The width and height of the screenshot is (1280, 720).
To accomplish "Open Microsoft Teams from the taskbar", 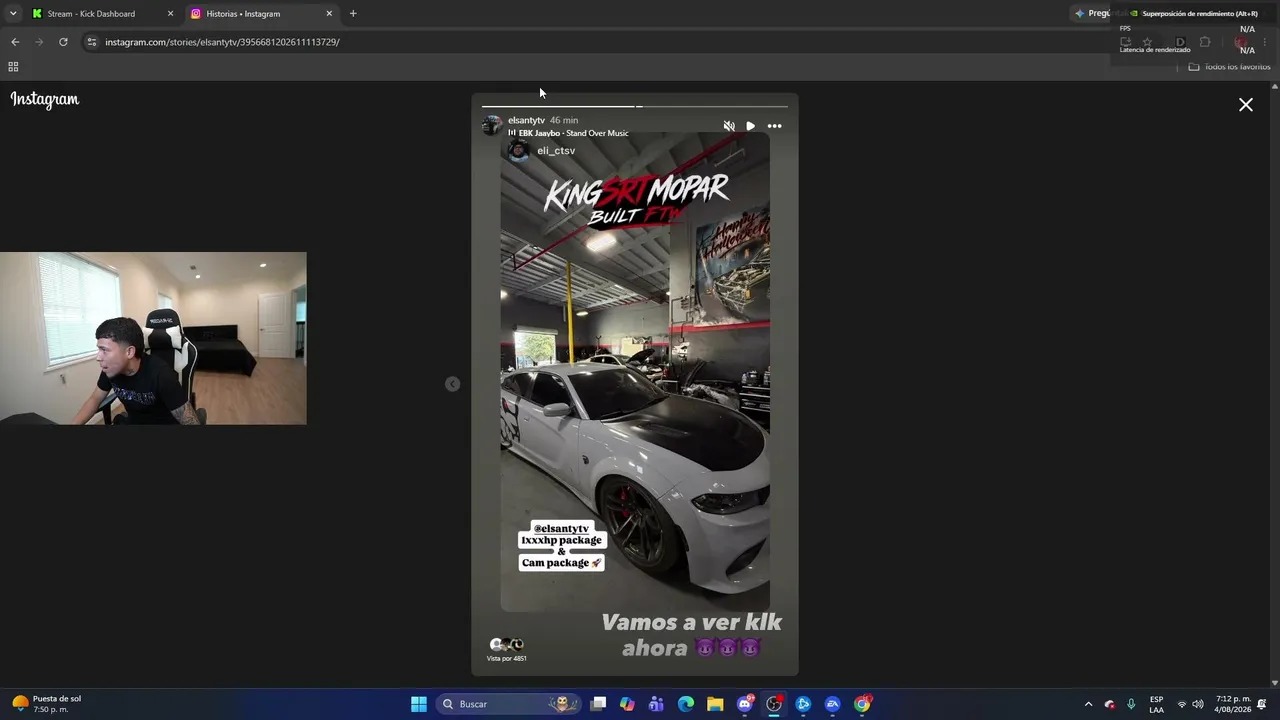I will click(x=656, y=704).
